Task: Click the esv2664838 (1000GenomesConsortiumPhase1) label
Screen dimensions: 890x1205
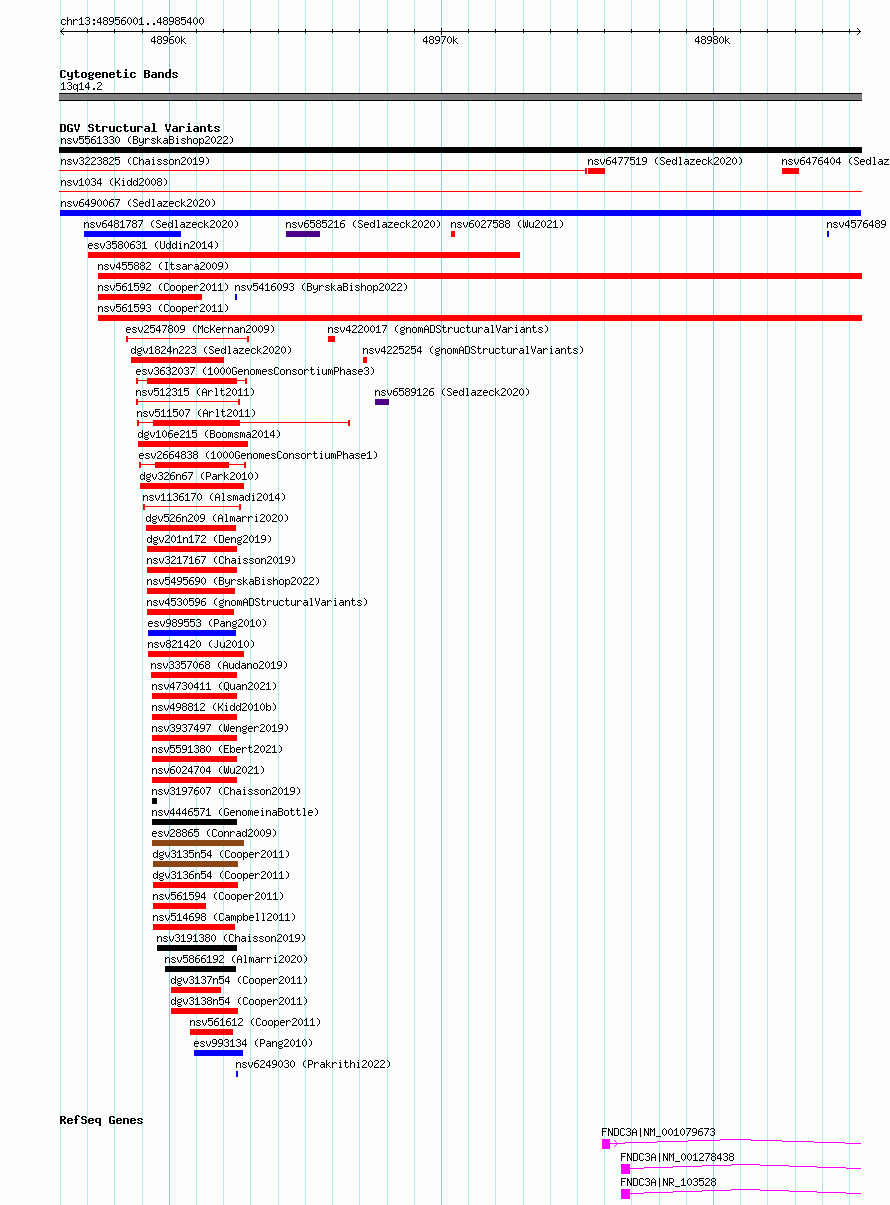Action: 258,455
